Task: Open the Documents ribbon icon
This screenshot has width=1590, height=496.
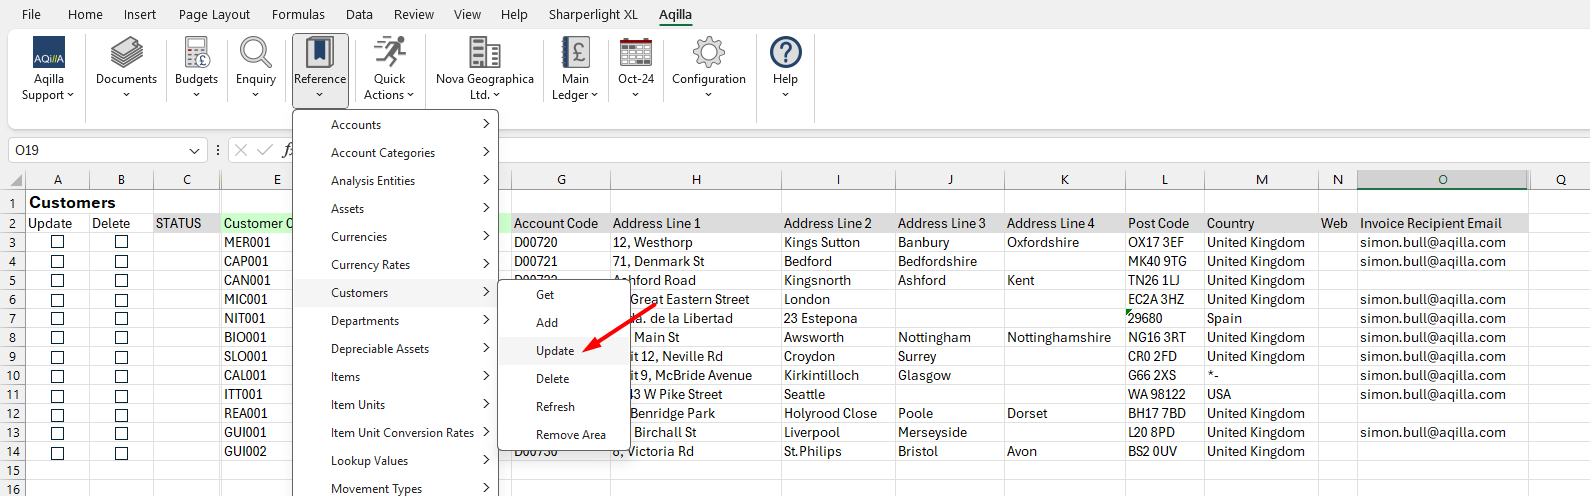Action: click(126, 54)
